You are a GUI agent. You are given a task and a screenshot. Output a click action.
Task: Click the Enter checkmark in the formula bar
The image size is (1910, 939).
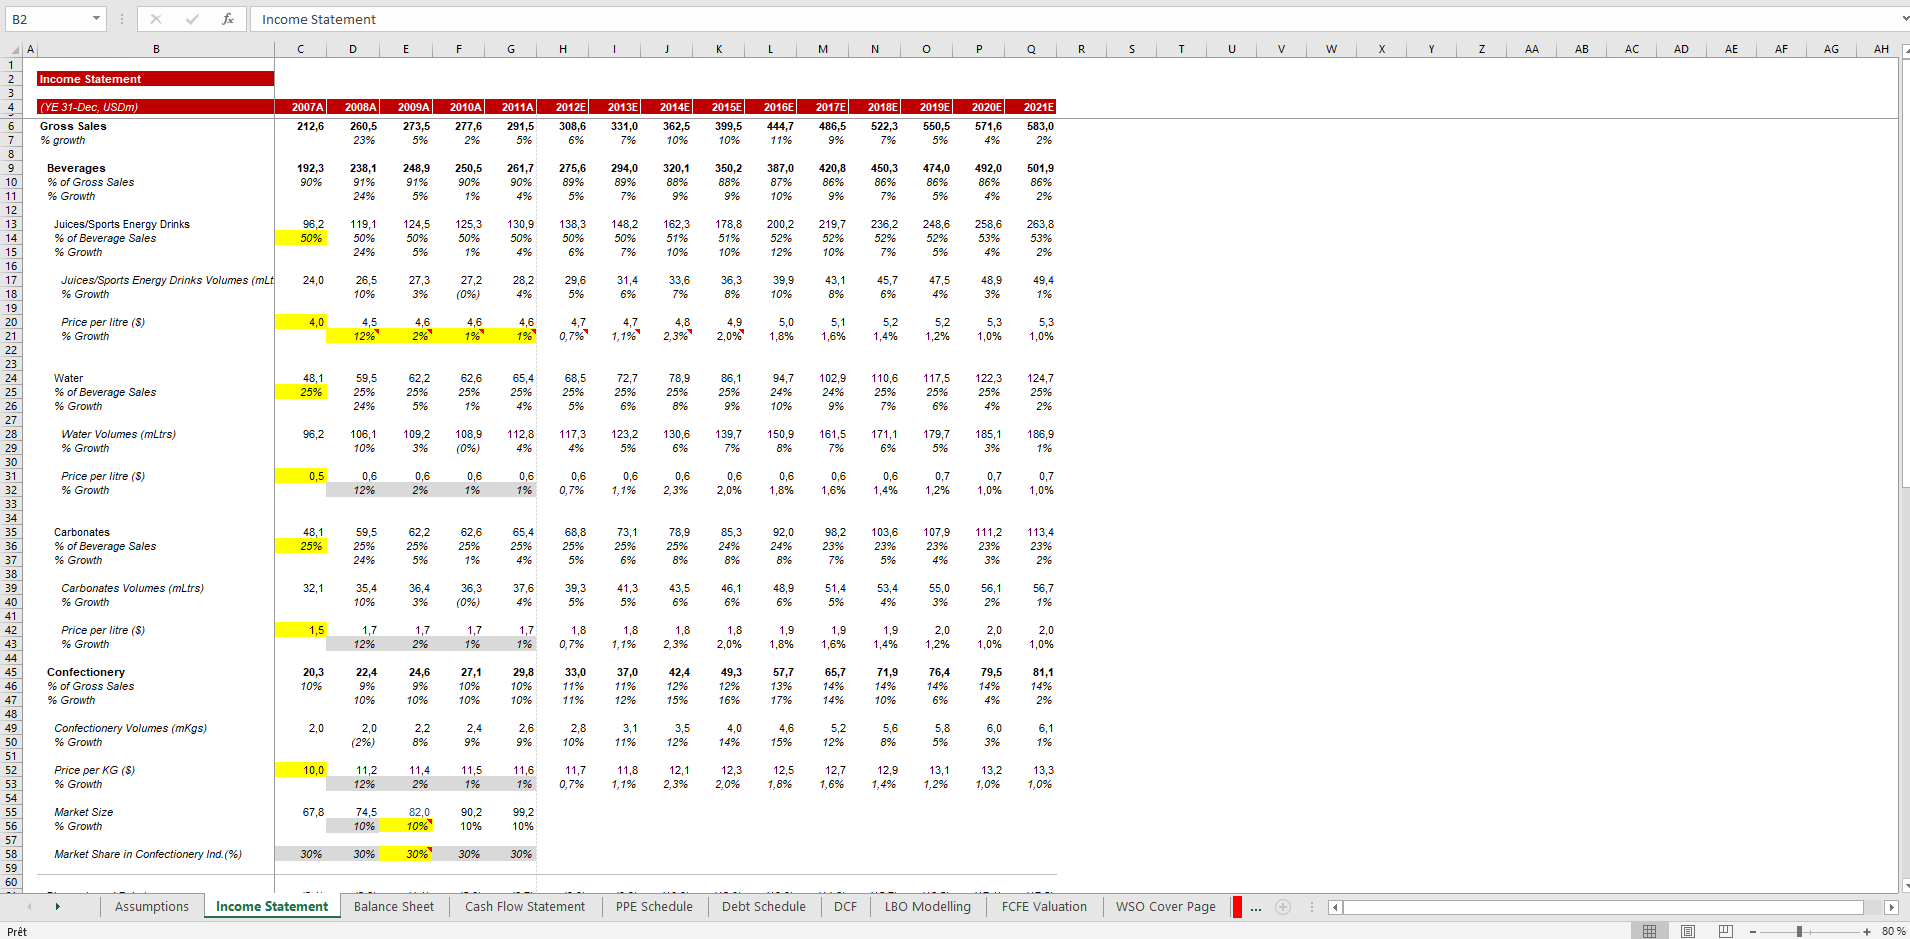pyautogui.click(x=190, y=19)
